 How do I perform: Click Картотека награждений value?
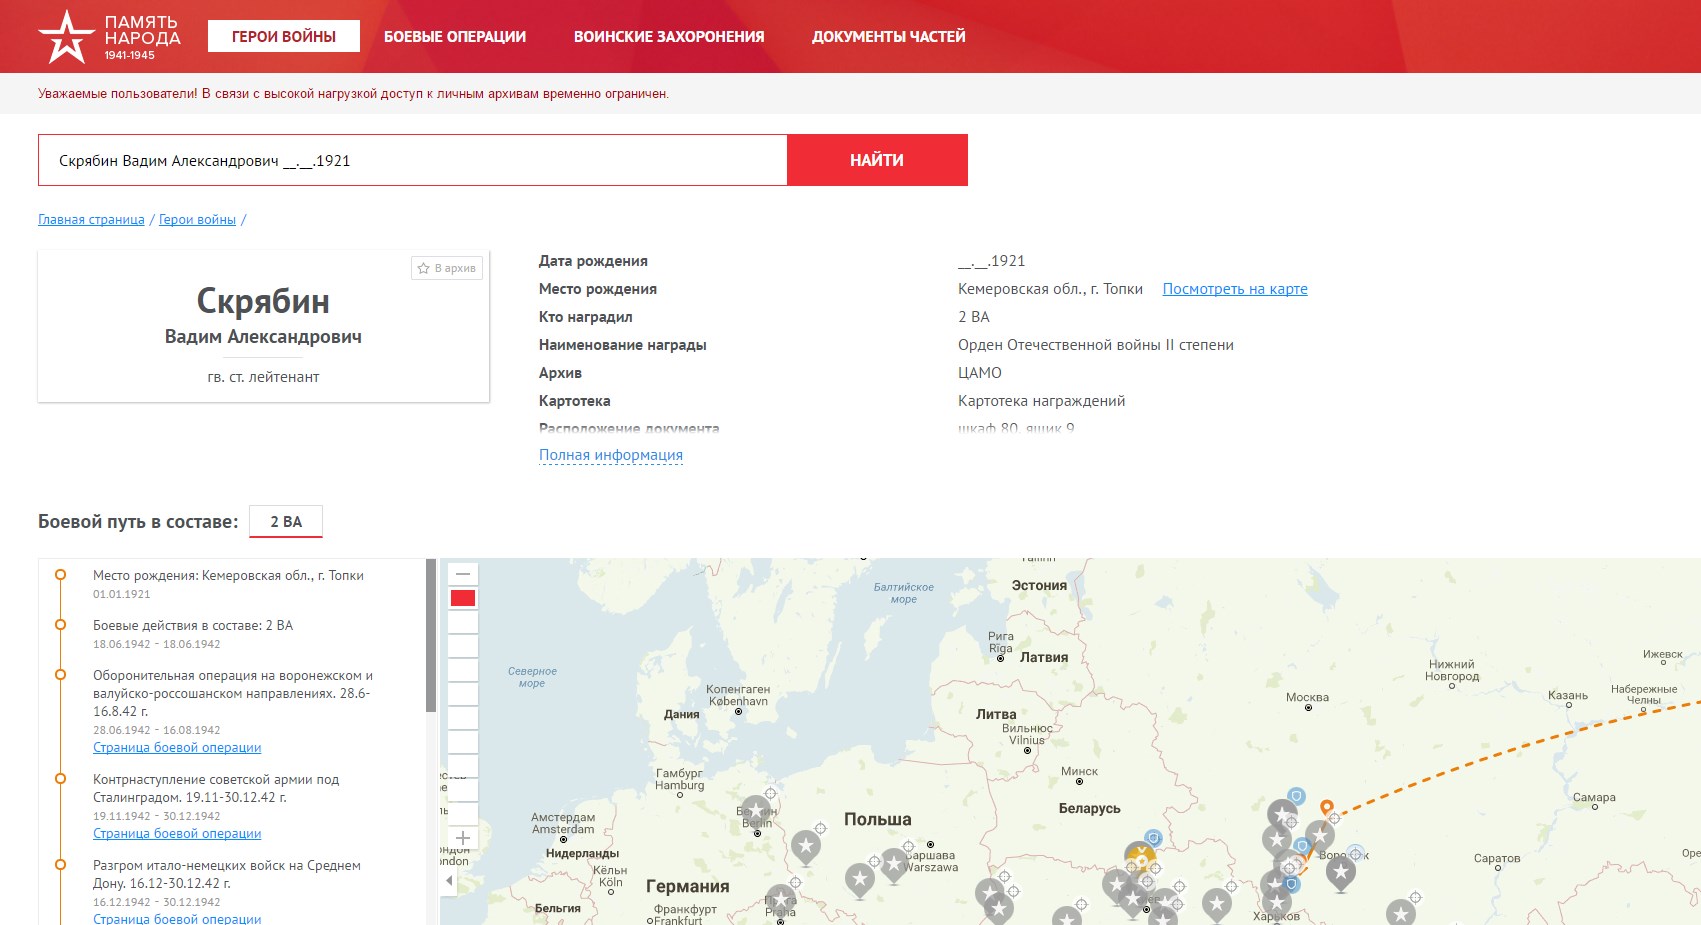pyautogui.click(x=1041, y=401)
